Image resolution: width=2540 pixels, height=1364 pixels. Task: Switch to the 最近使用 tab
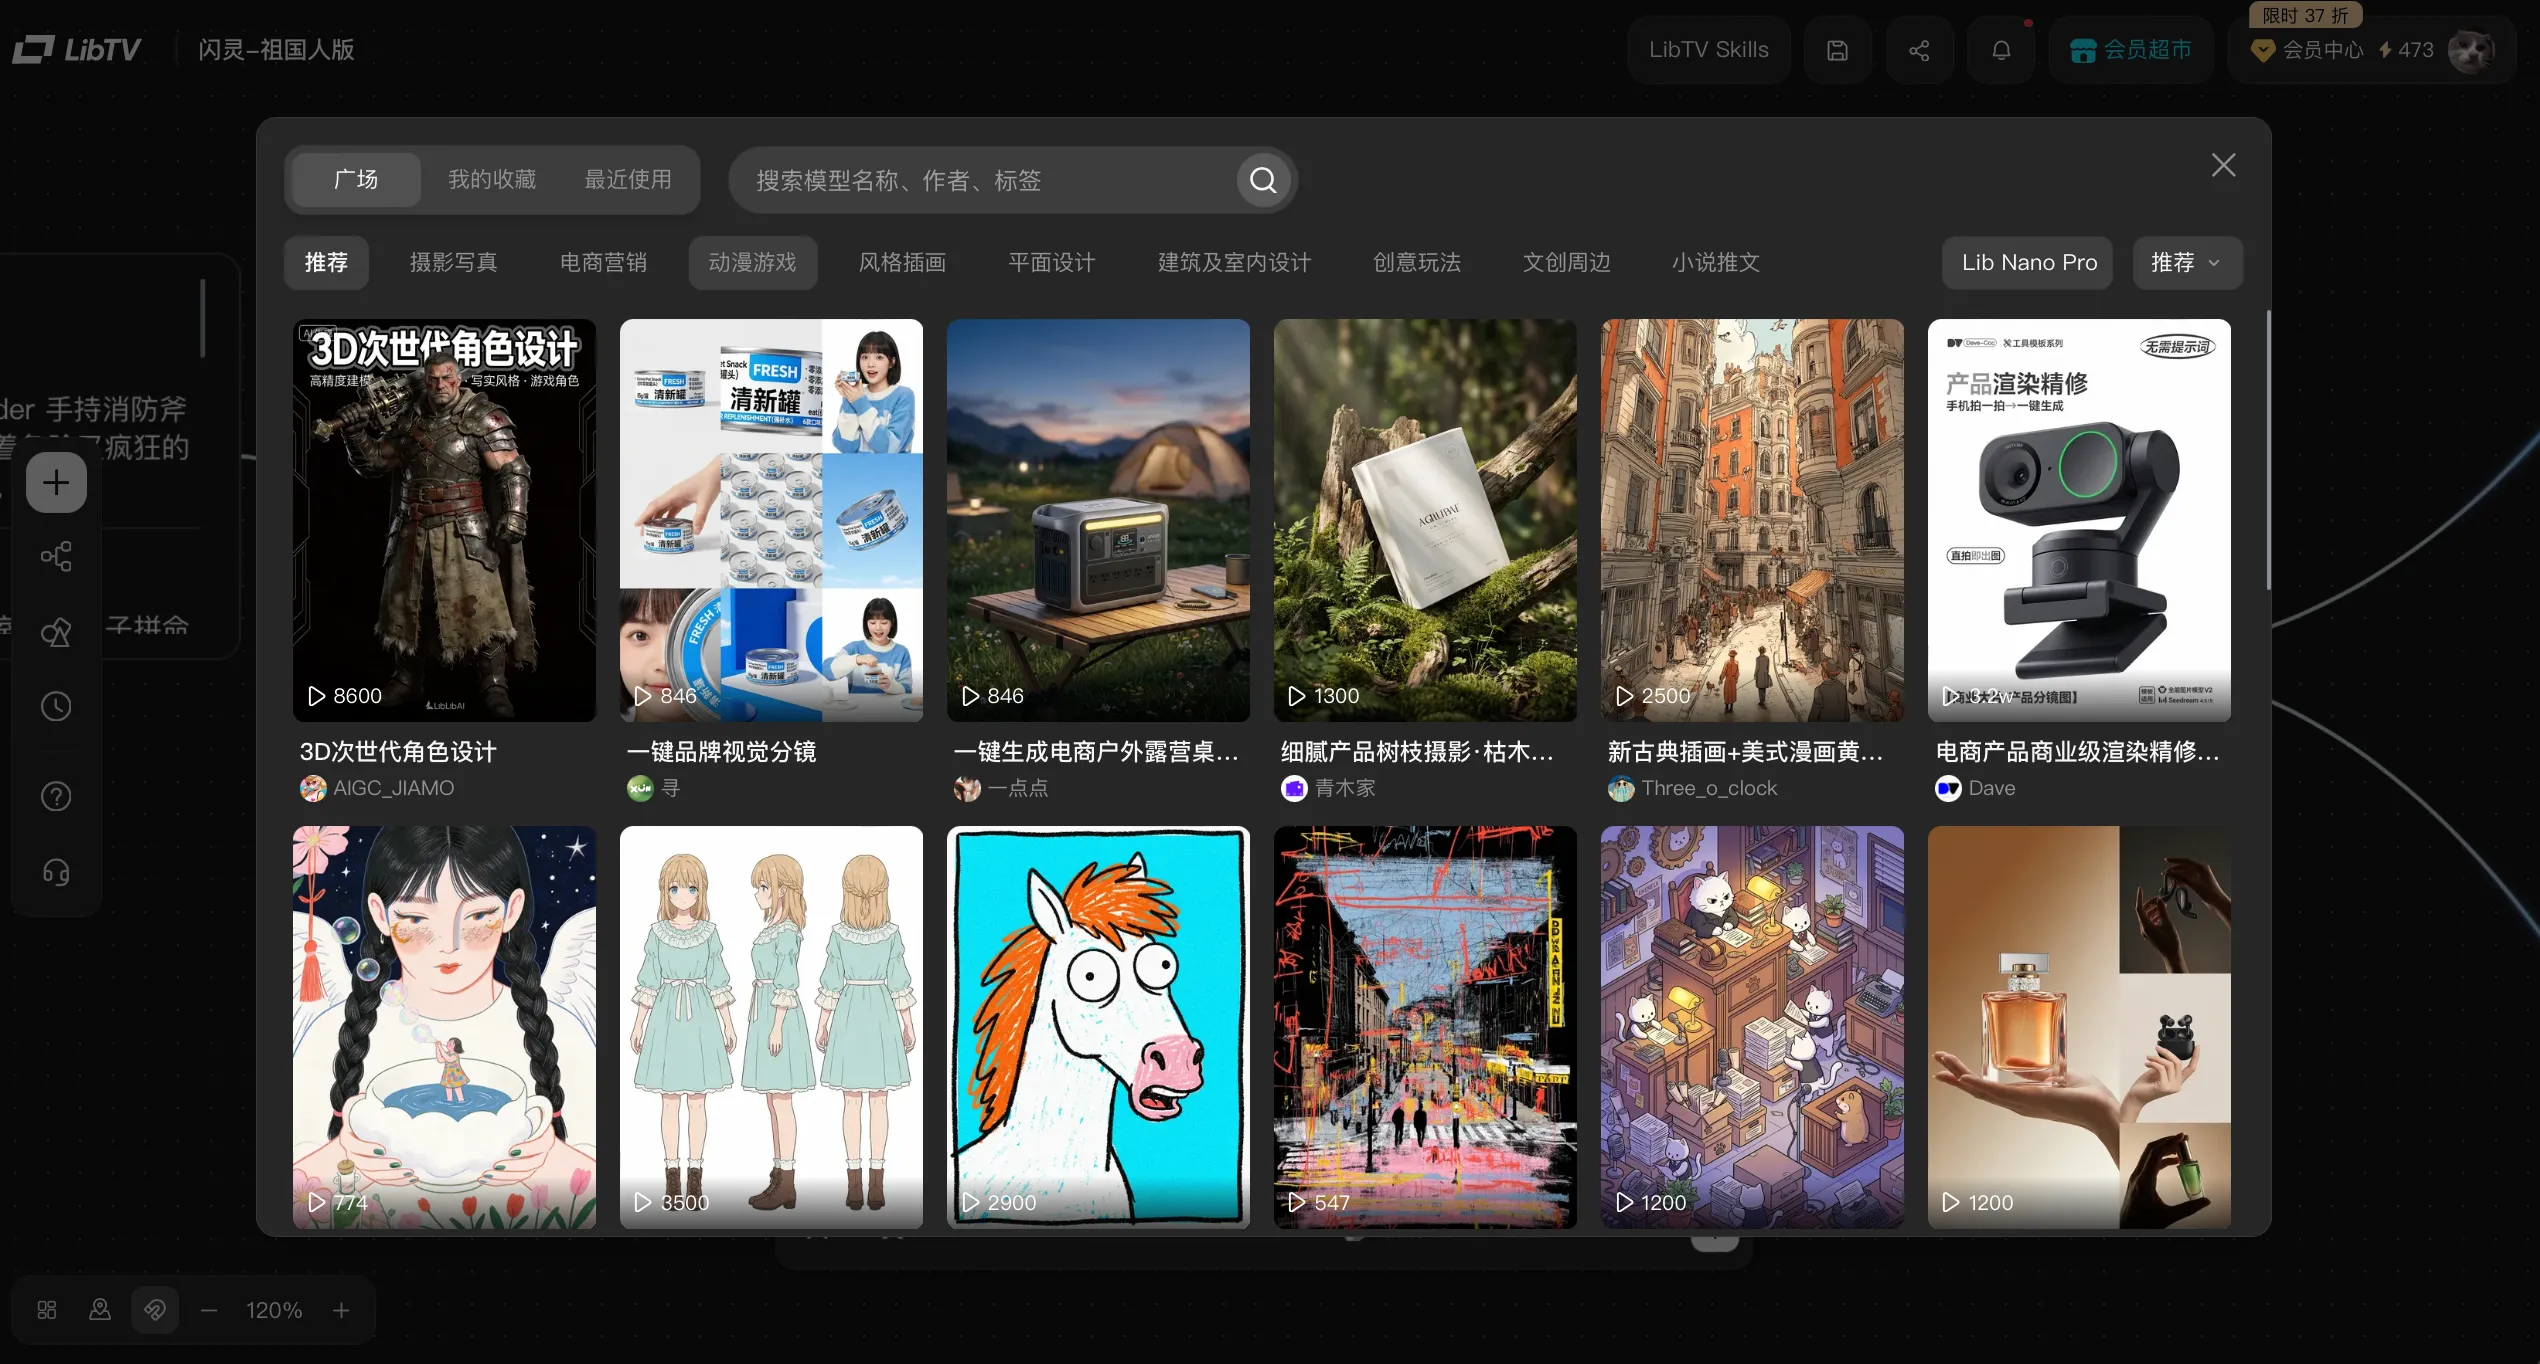point(628,180)
